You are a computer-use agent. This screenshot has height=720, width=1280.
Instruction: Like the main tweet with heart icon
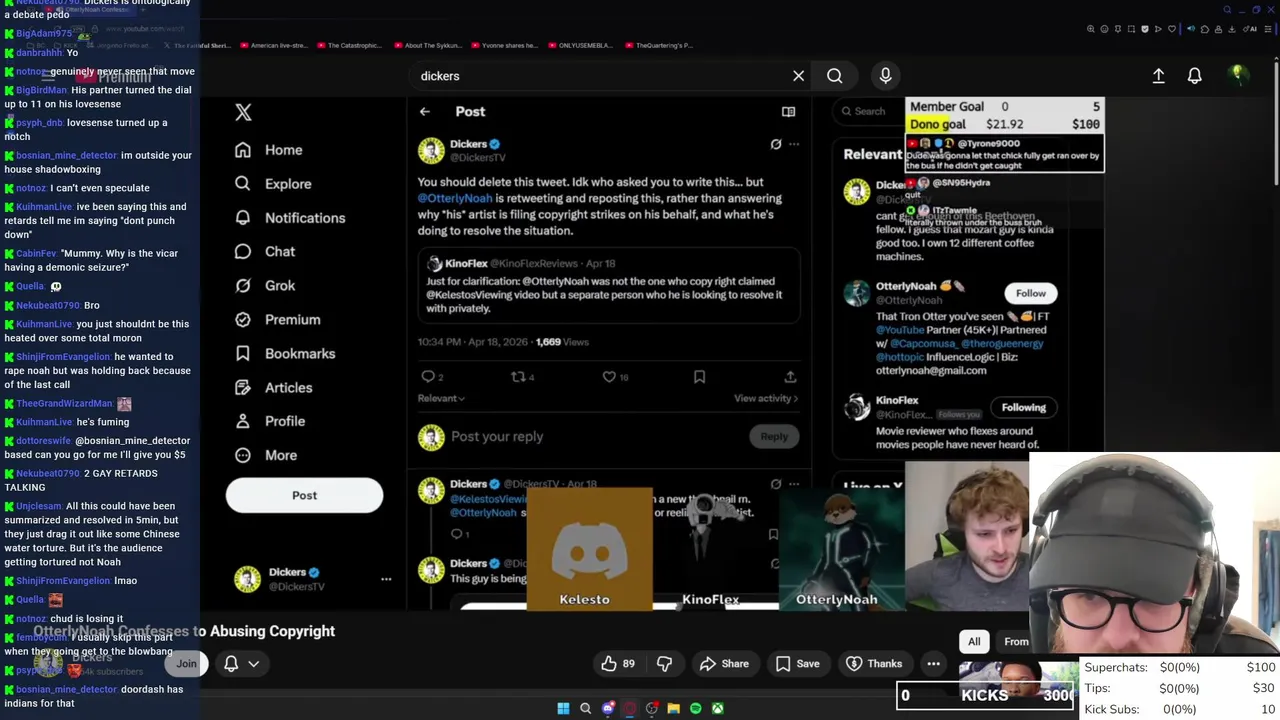(x=609, y=377)
